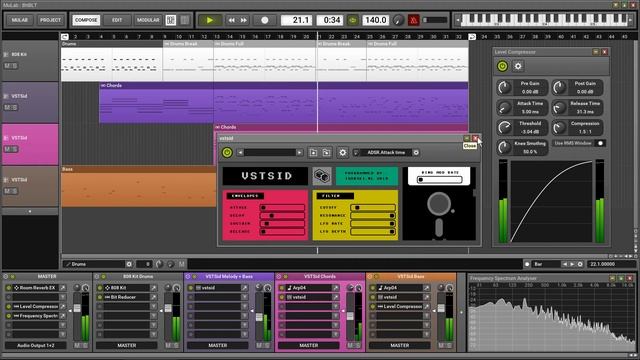640x360 pixels.
Task: Open Level Compressor settings gear
Action: coord(518,66)
